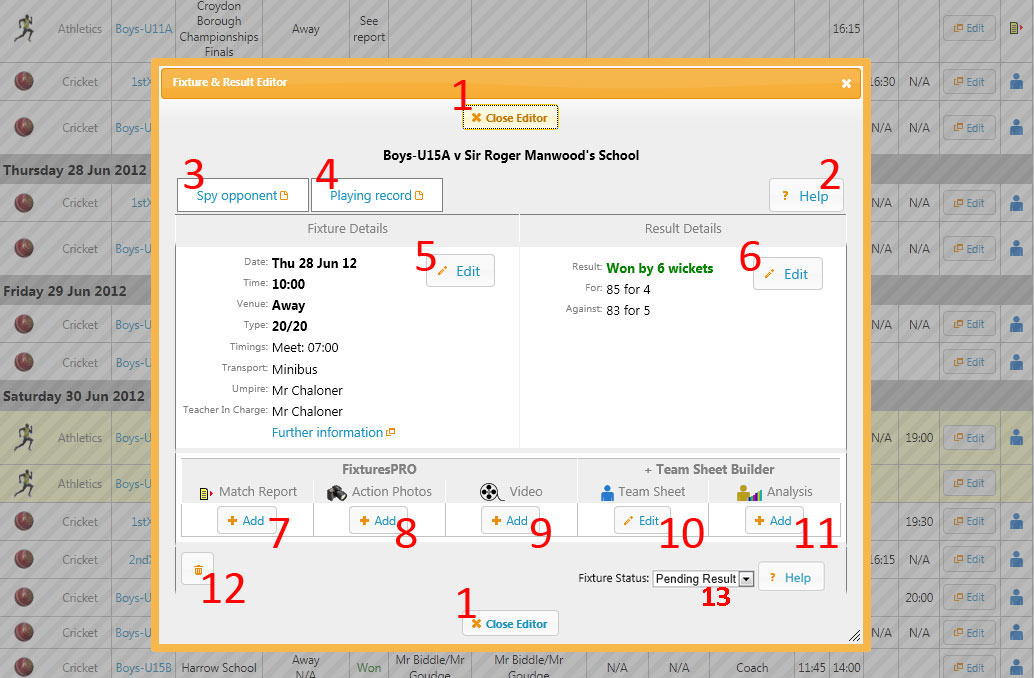Click Boys-U15B link in Harrow School row

pos(143,667)
